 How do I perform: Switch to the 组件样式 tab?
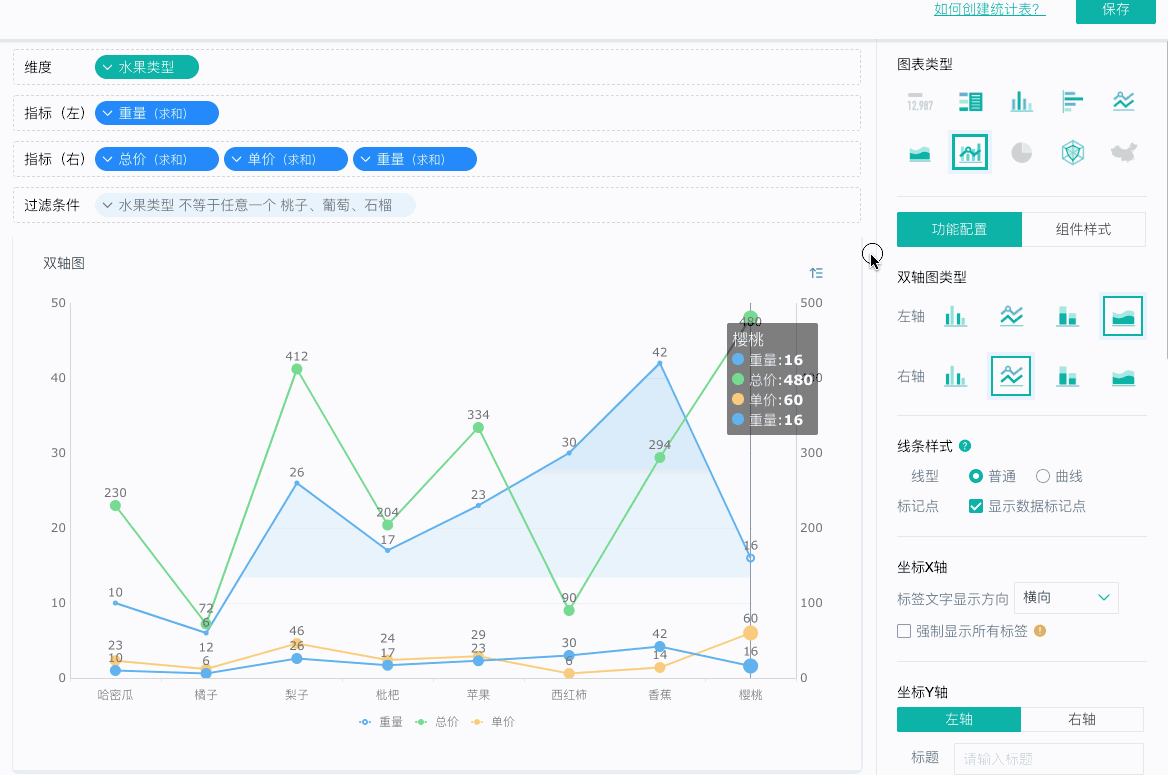point(1083,229)
